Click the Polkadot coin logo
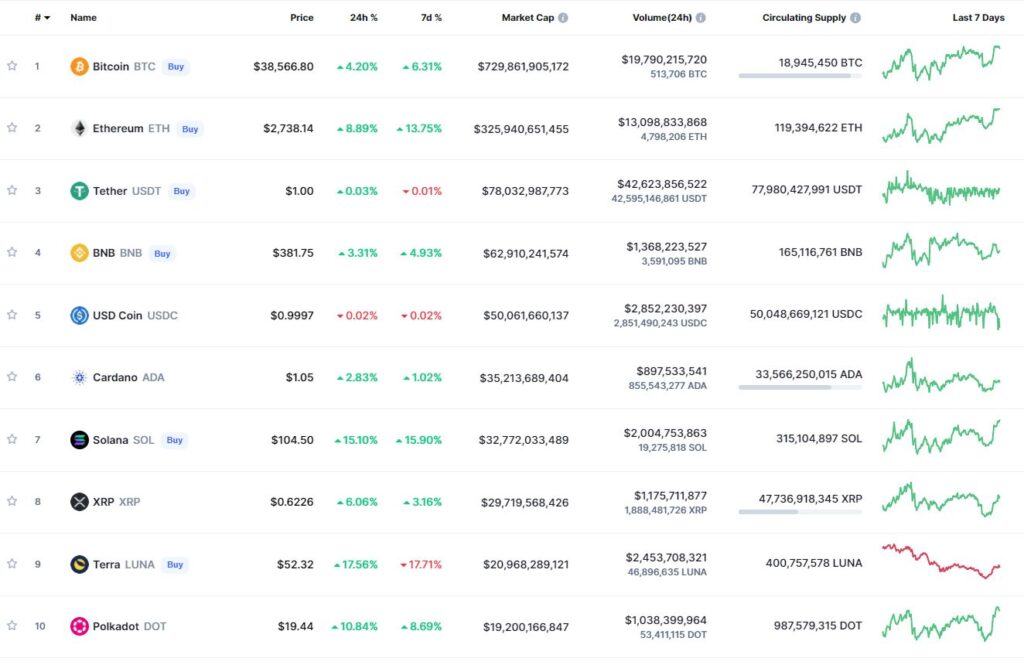The image size is (1024, 665). pos(79,626)
